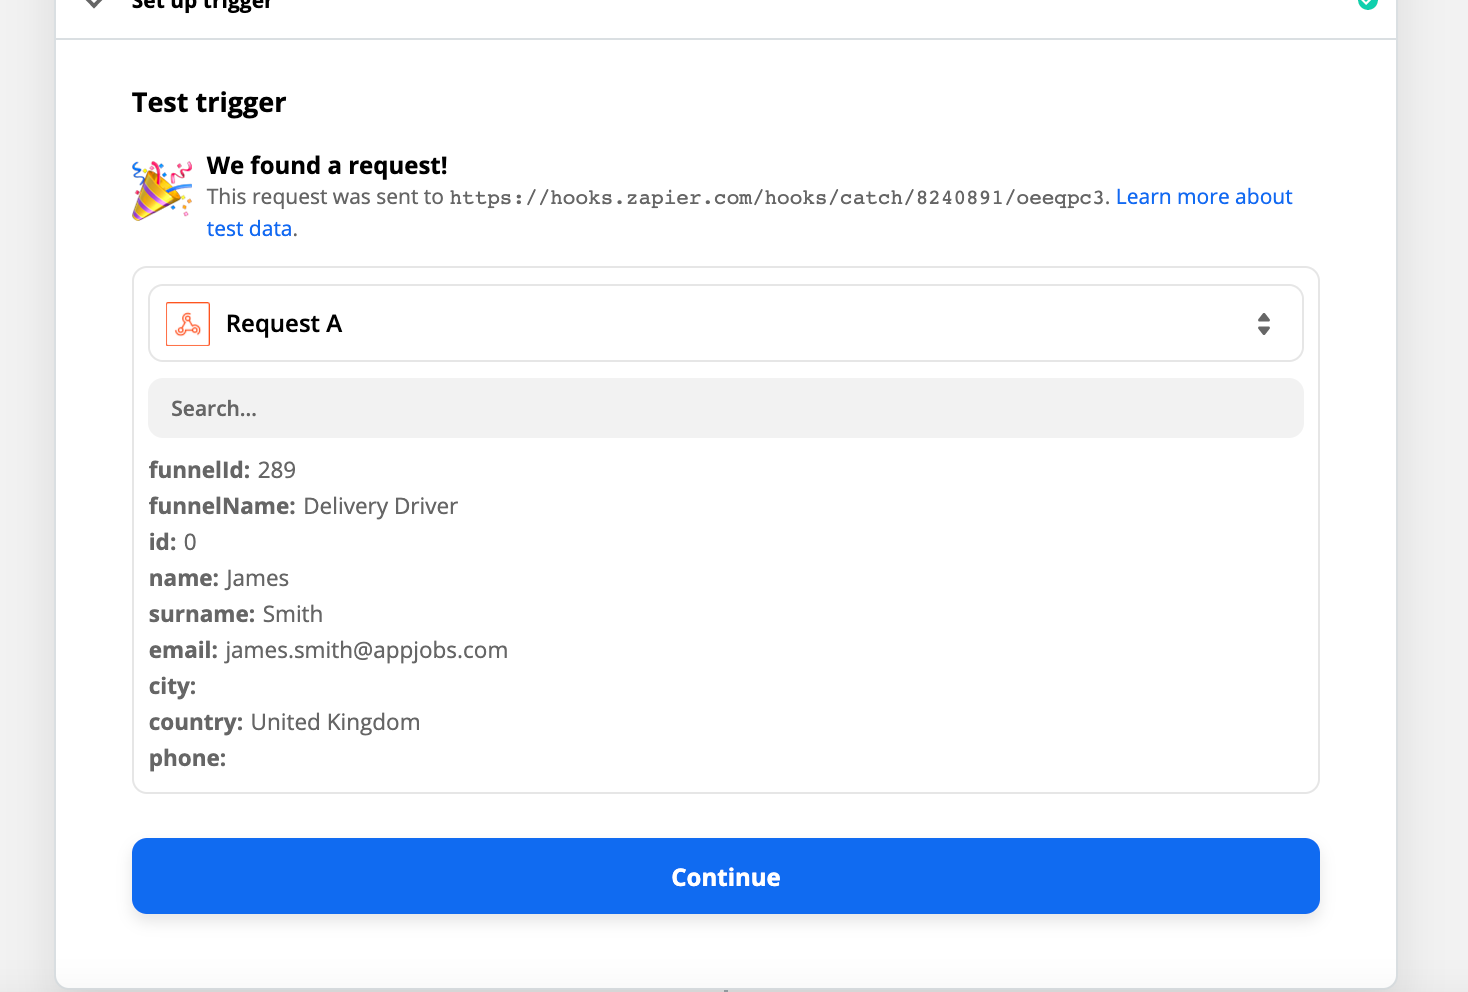Select the empty phone: row

click(x=187, y=758)
